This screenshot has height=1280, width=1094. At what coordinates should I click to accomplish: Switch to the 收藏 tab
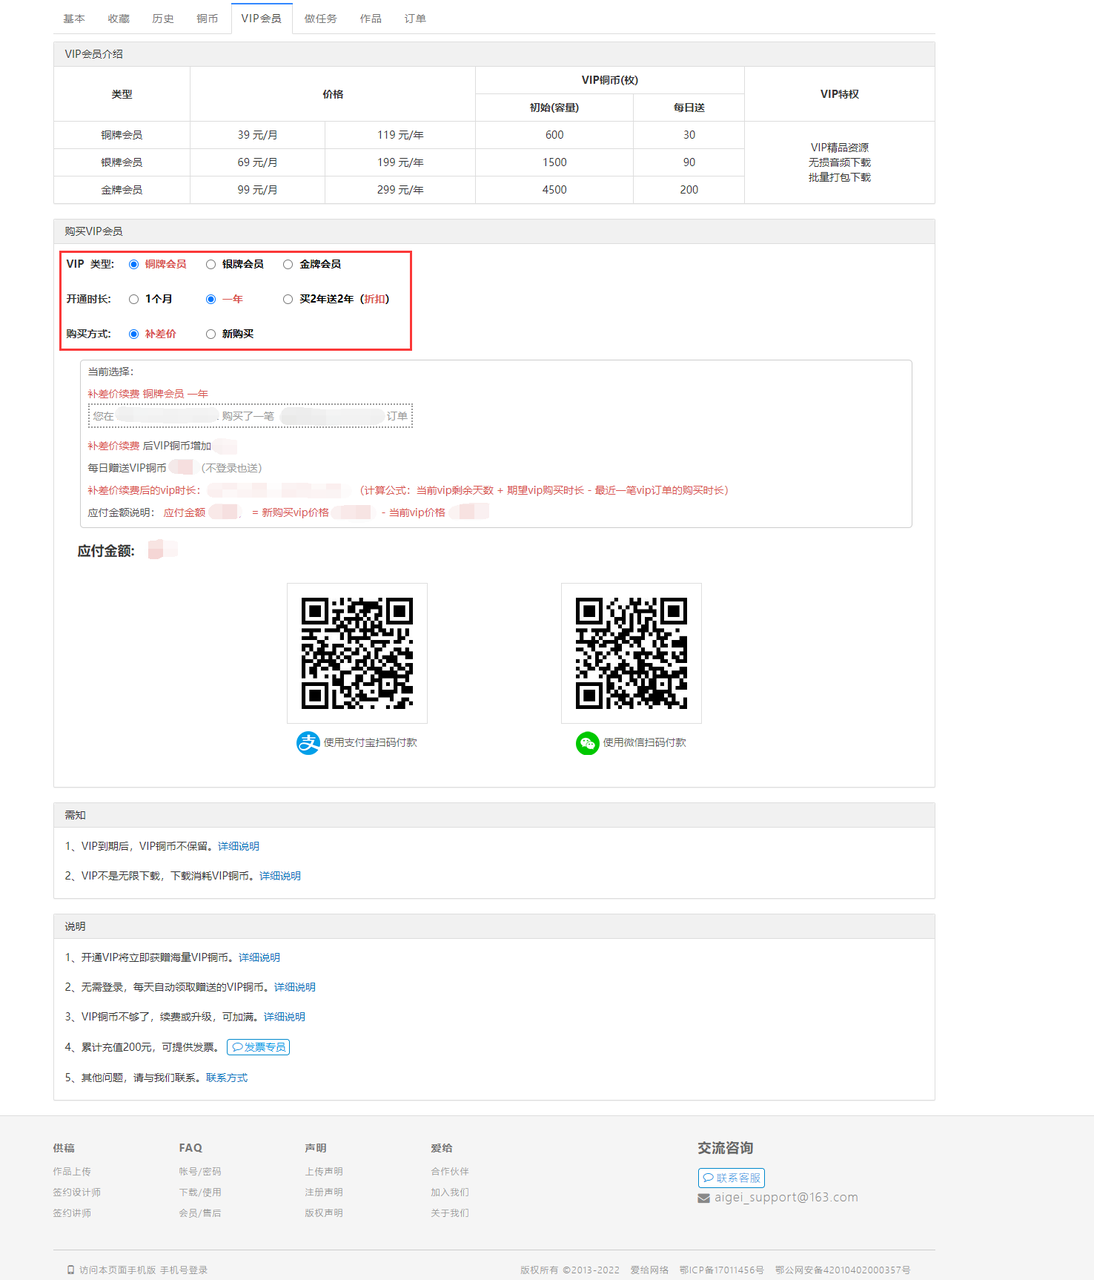pos(119,19)
